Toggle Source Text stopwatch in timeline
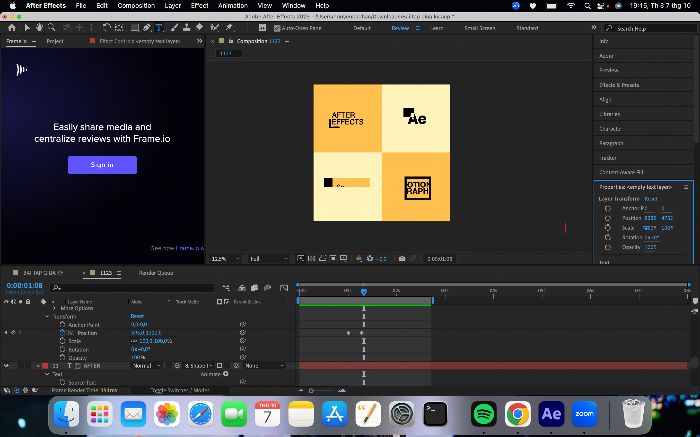Viewport: 700px width, 437px height. (x=62, y=382)
